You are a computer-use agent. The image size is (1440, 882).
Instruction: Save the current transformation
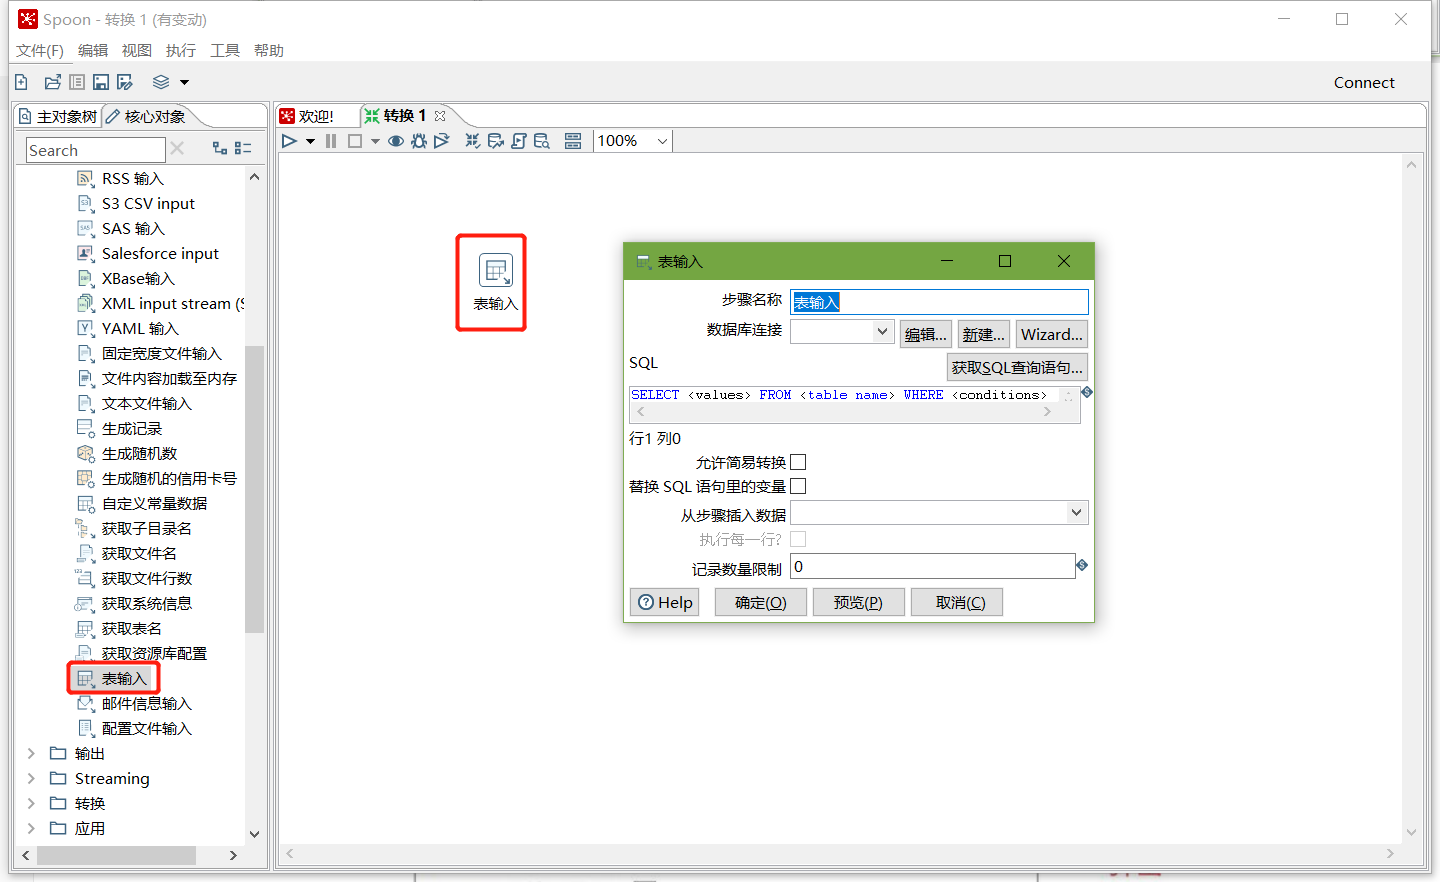101,82
